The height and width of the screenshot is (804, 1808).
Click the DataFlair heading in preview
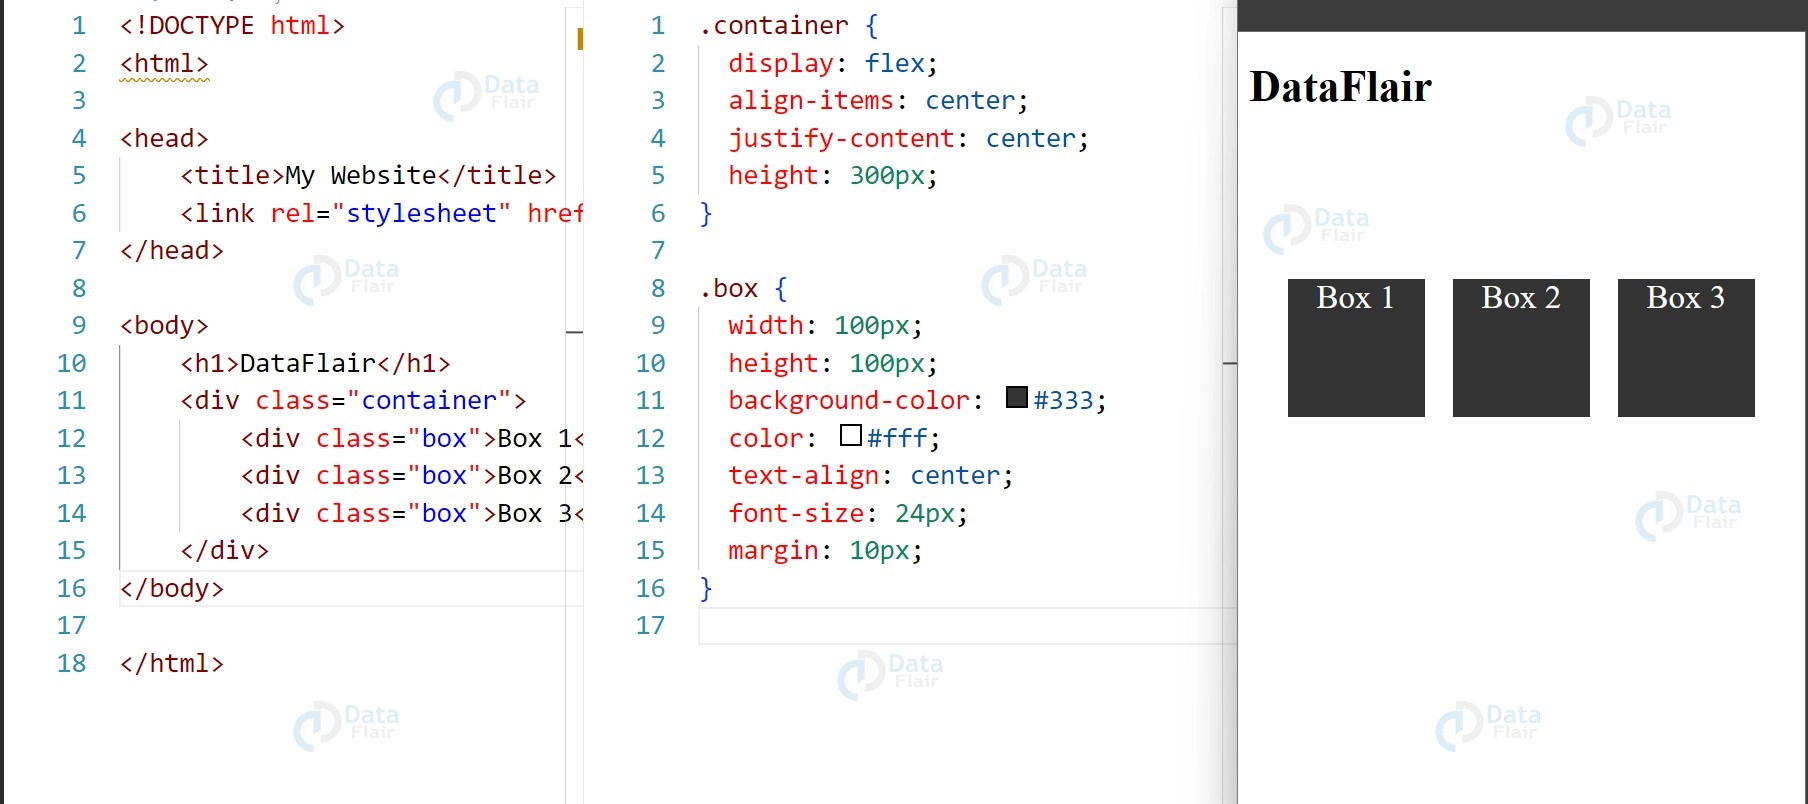coord(1341,87)
